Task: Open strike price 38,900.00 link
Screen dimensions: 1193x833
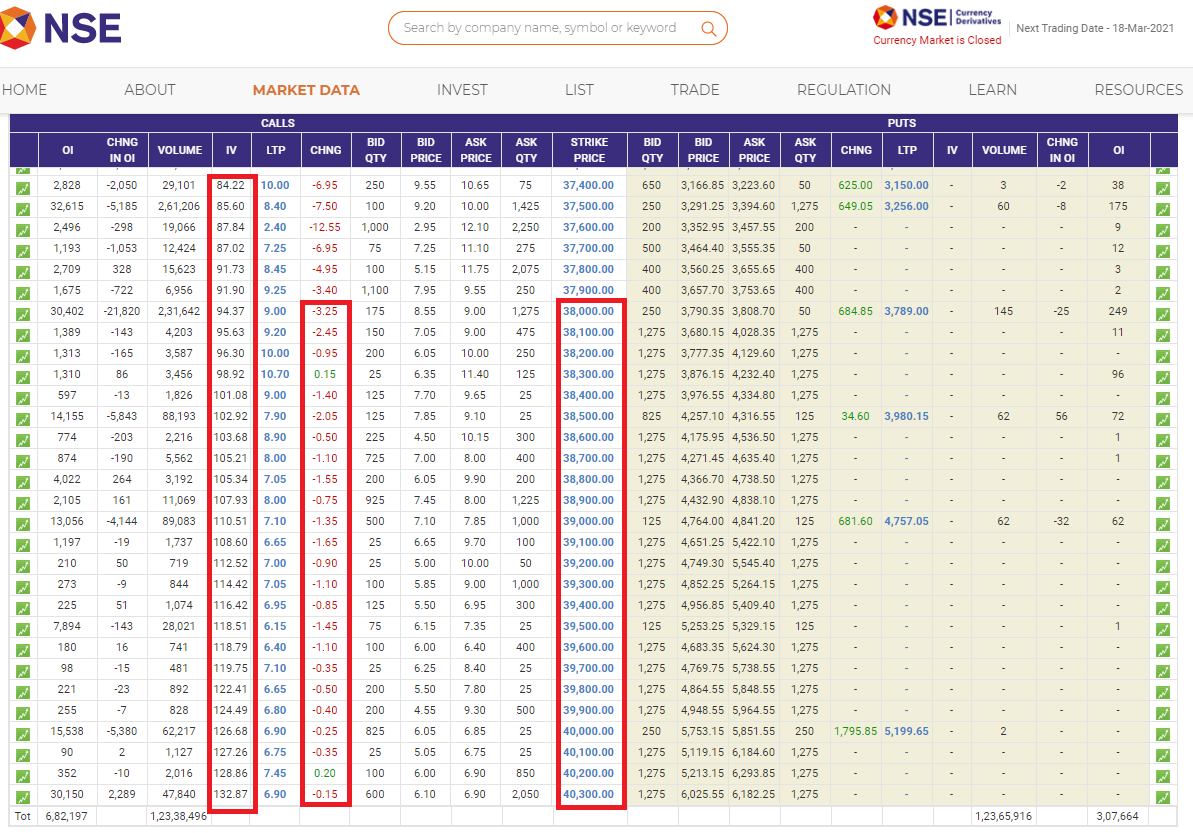Action: (x=588, y=501)
